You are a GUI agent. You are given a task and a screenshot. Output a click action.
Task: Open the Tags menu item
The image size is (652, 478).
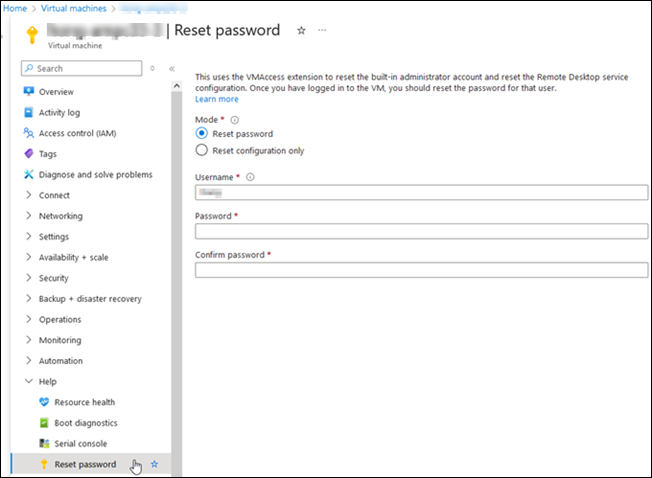tap(48, 154)
